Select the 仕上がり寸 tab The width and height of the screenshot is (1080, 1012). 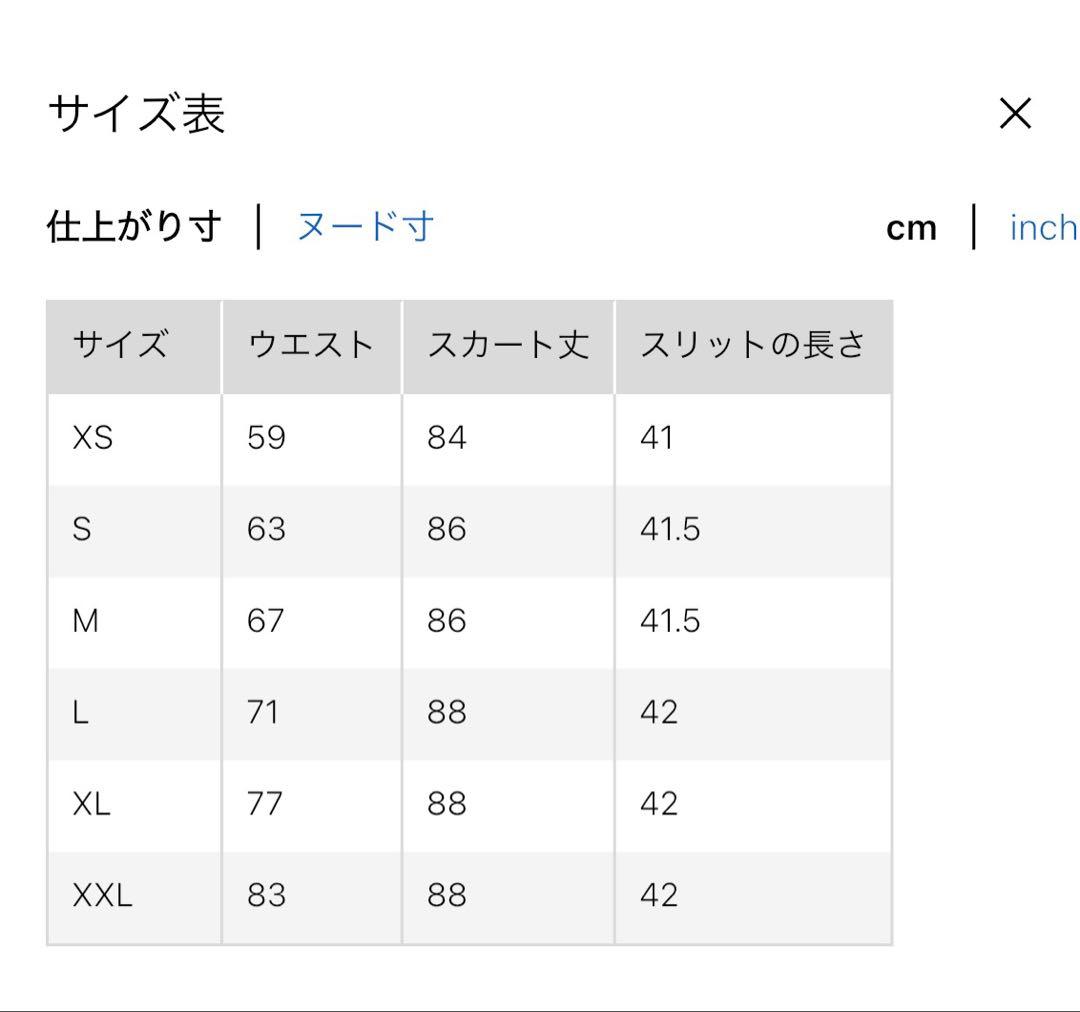(x=134, y=227)
